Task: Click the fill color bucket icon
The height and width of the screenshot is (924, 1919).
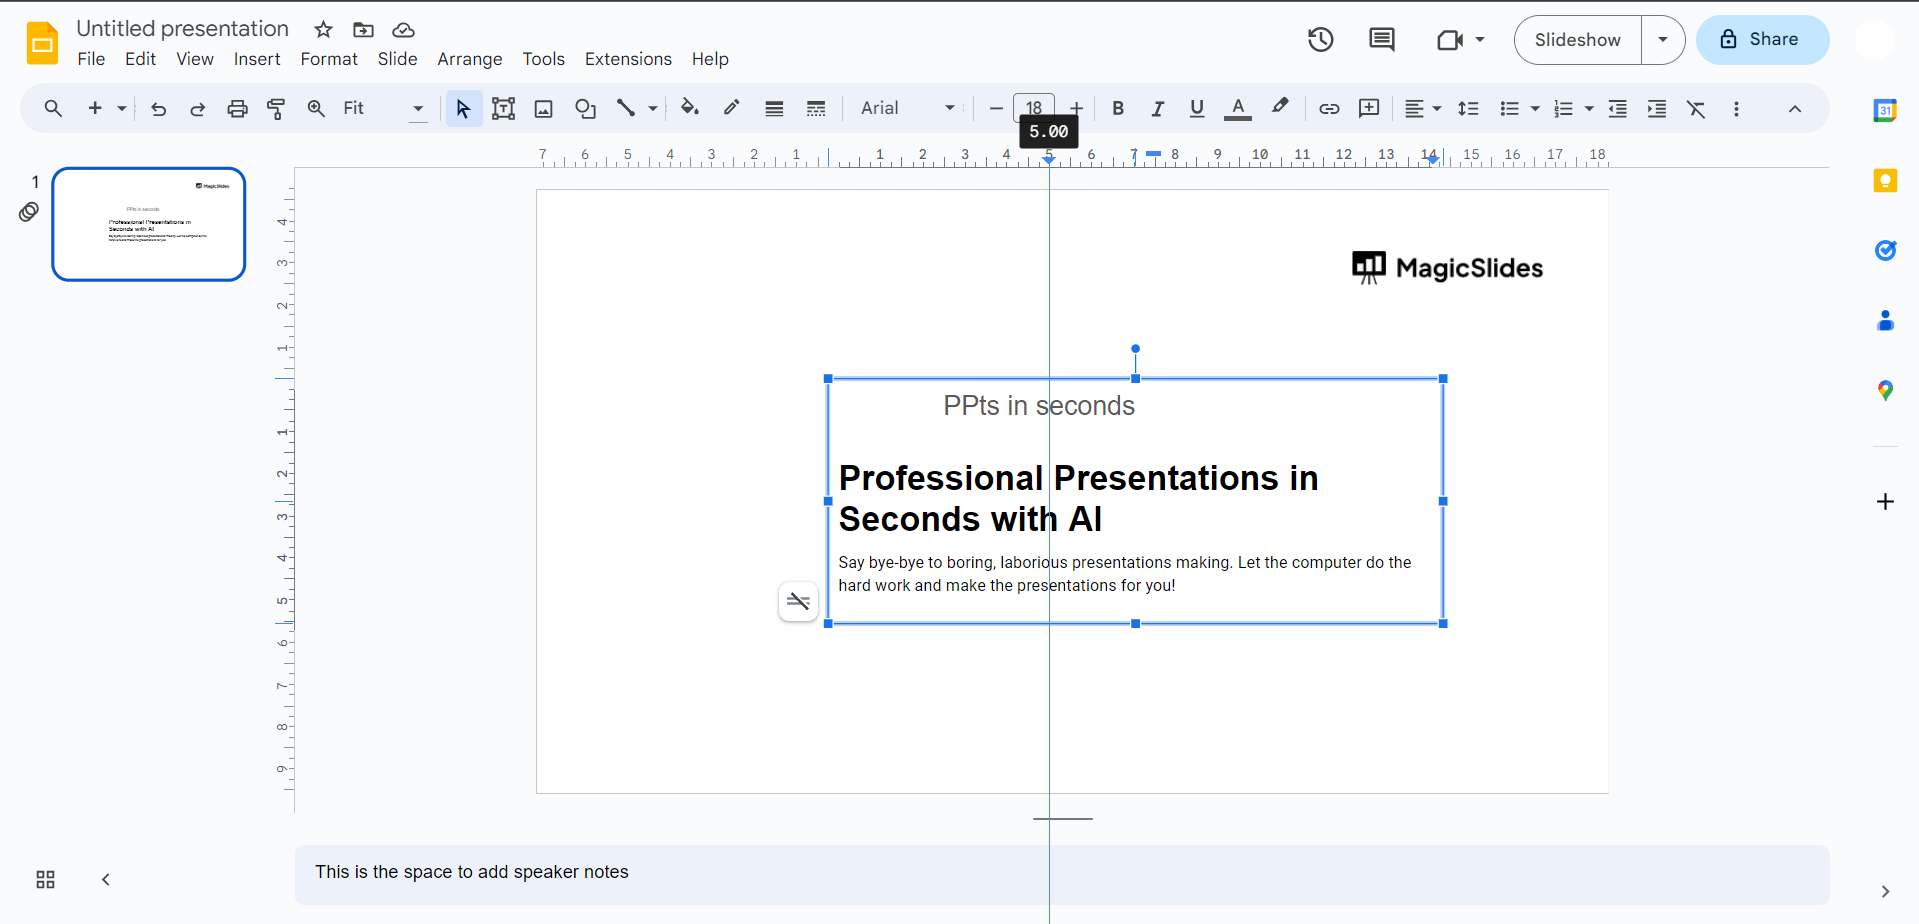Action: pos(689,108)
